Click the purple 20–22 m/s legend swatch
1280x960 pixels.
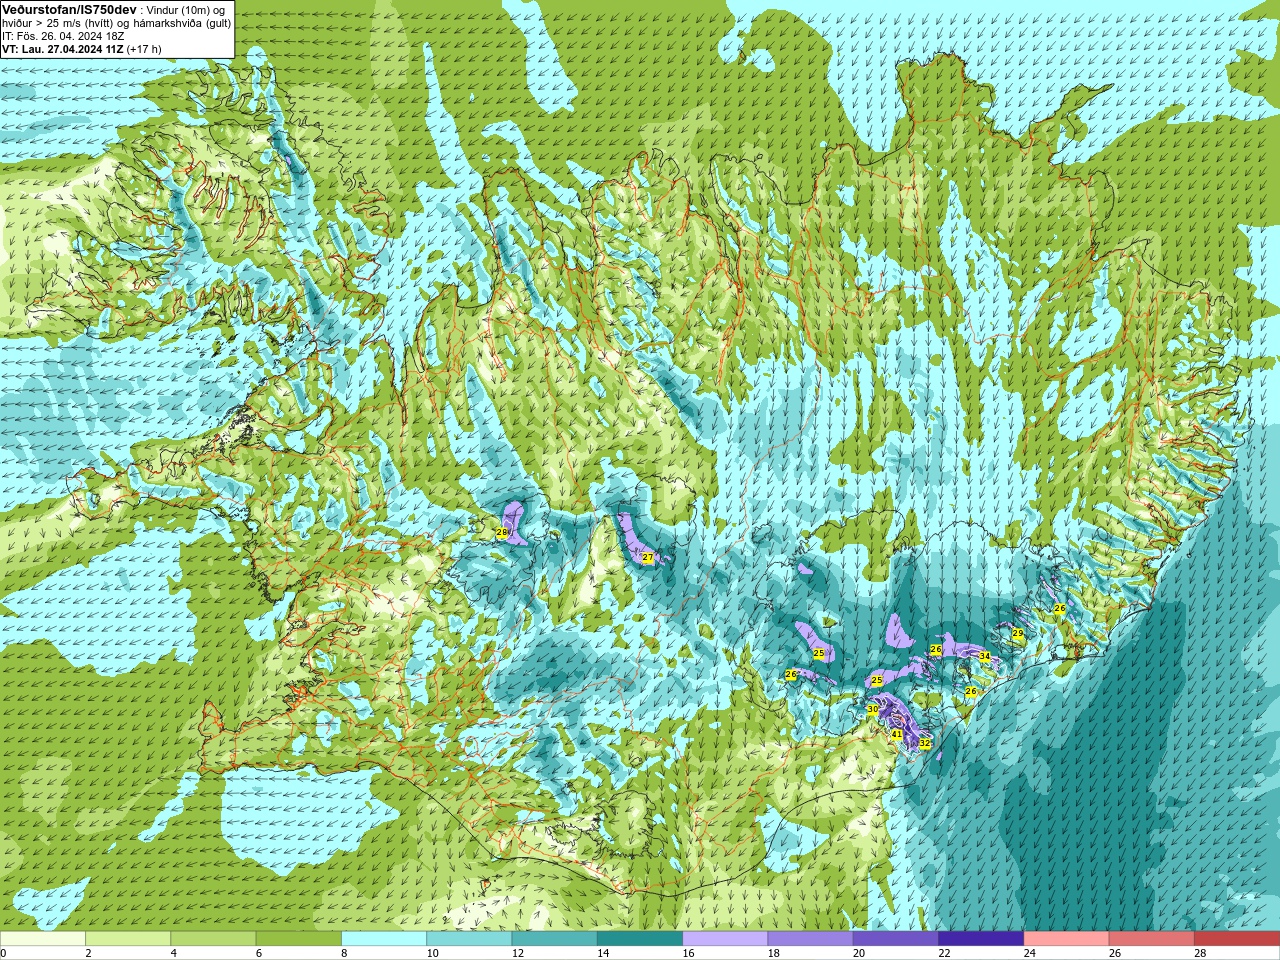[896, 939]
